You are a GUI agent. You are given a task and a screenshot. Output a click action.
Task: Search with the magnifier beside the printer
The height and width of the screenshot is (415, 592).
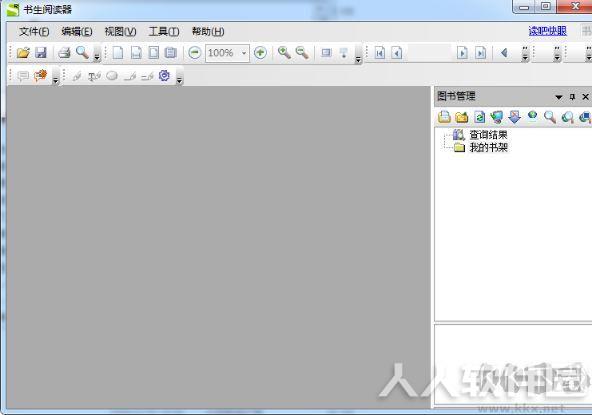tap(82, 52)
